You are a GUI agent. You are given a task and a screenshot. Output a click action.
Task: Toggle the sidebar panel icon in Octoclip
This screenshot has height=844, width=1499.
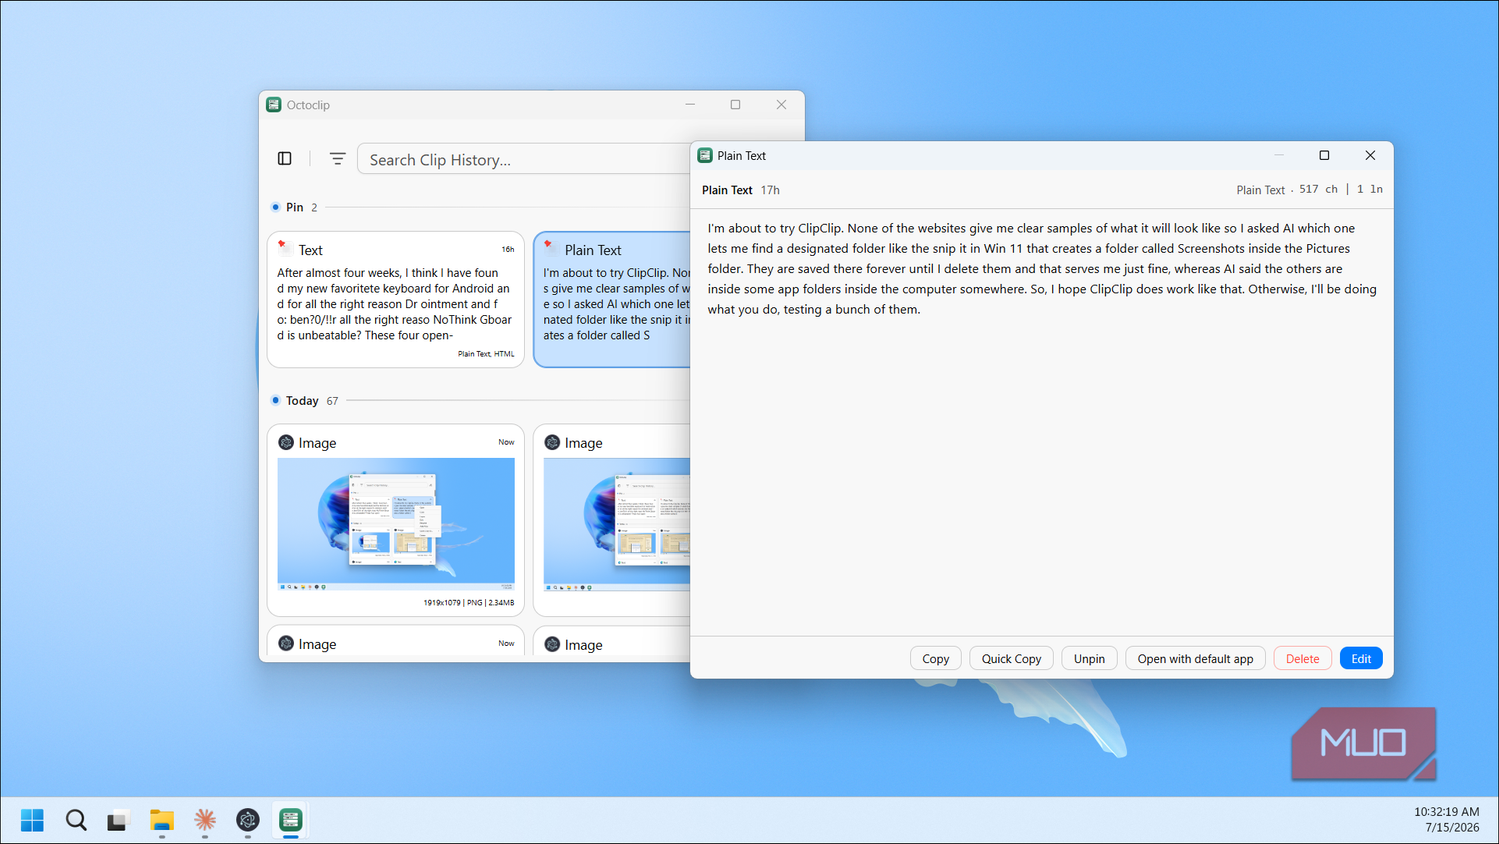coord(285,158)
